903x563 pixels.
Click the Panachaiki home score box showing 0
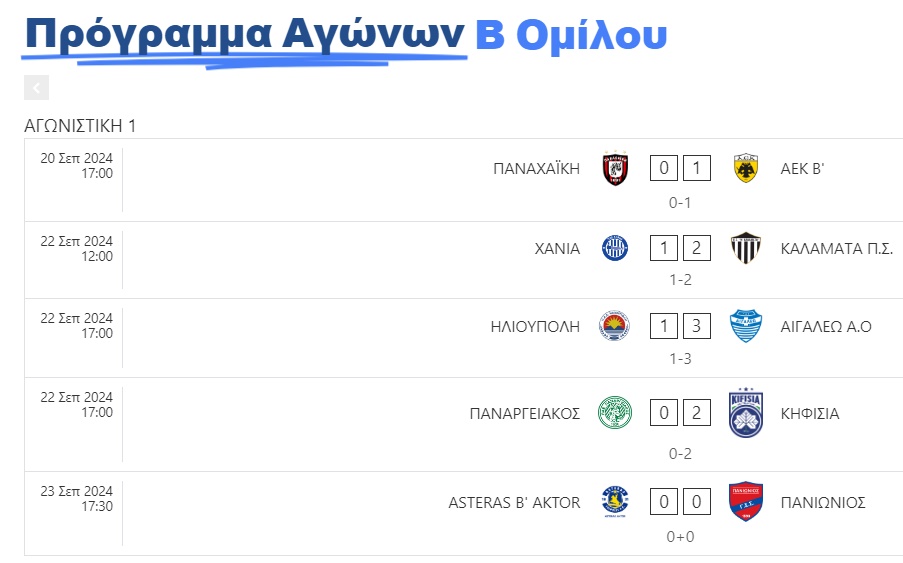pos(663,168)
